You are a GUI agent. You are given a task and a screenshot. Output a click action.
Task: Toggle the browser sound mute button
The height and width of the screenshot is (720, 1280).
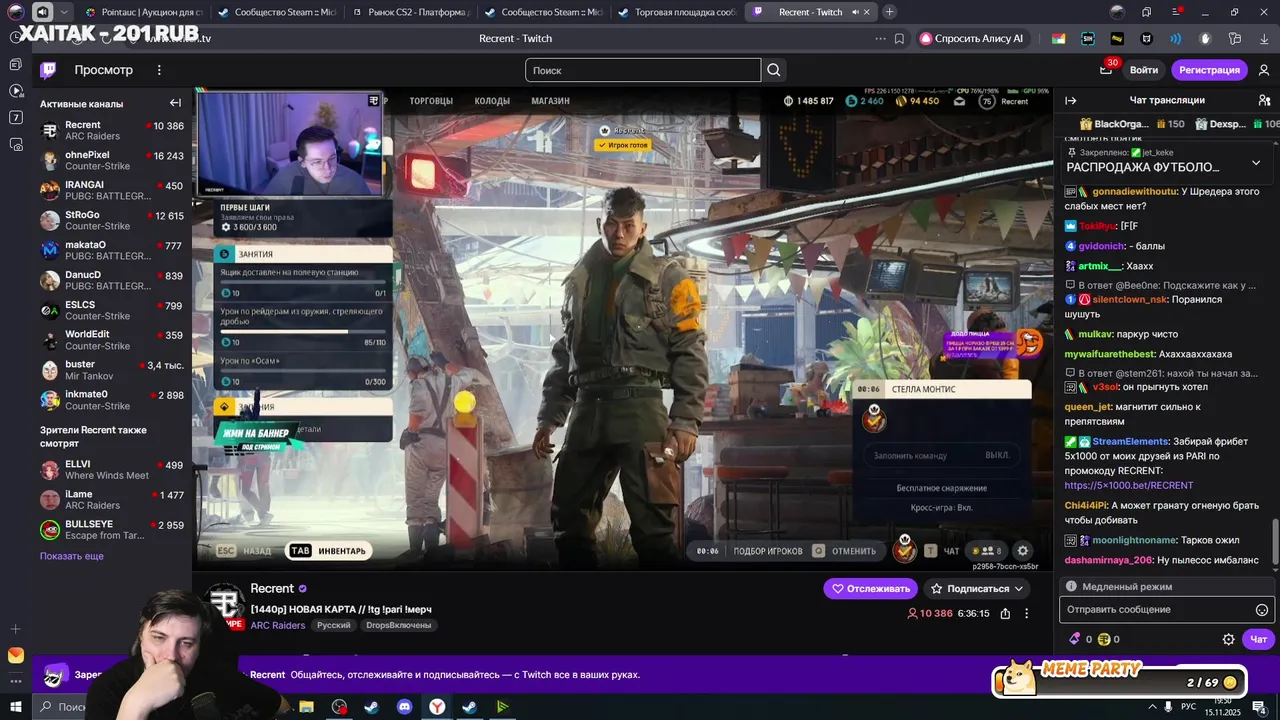(x=42, y=12)
